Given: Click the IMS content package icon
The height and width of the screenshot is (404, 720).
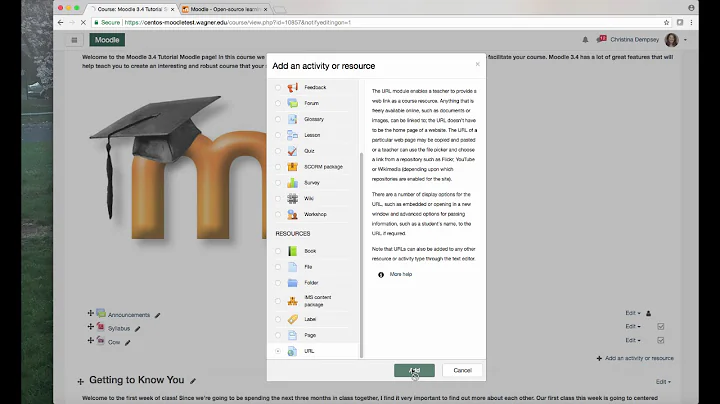Looking at the screenshot, I should [x=292, y=301].
